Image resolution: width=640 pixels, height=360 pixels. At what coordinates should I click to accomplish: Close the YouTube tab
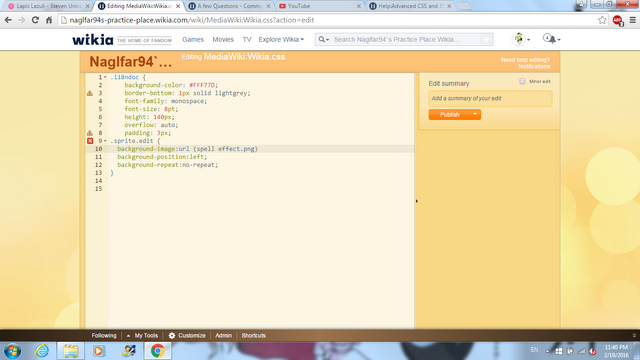point(359,6)
